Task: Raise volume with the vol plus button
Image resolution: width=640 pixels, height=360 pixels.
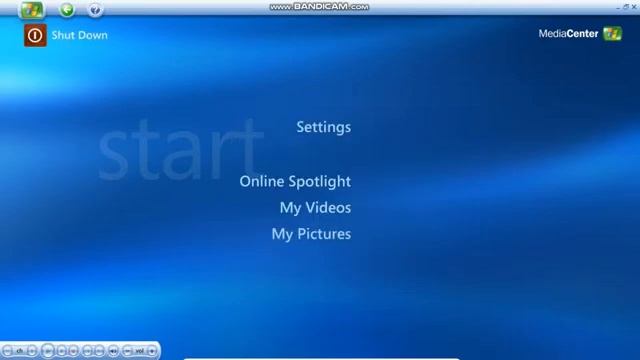Action: pyautogui.click(x=152, y=351)
